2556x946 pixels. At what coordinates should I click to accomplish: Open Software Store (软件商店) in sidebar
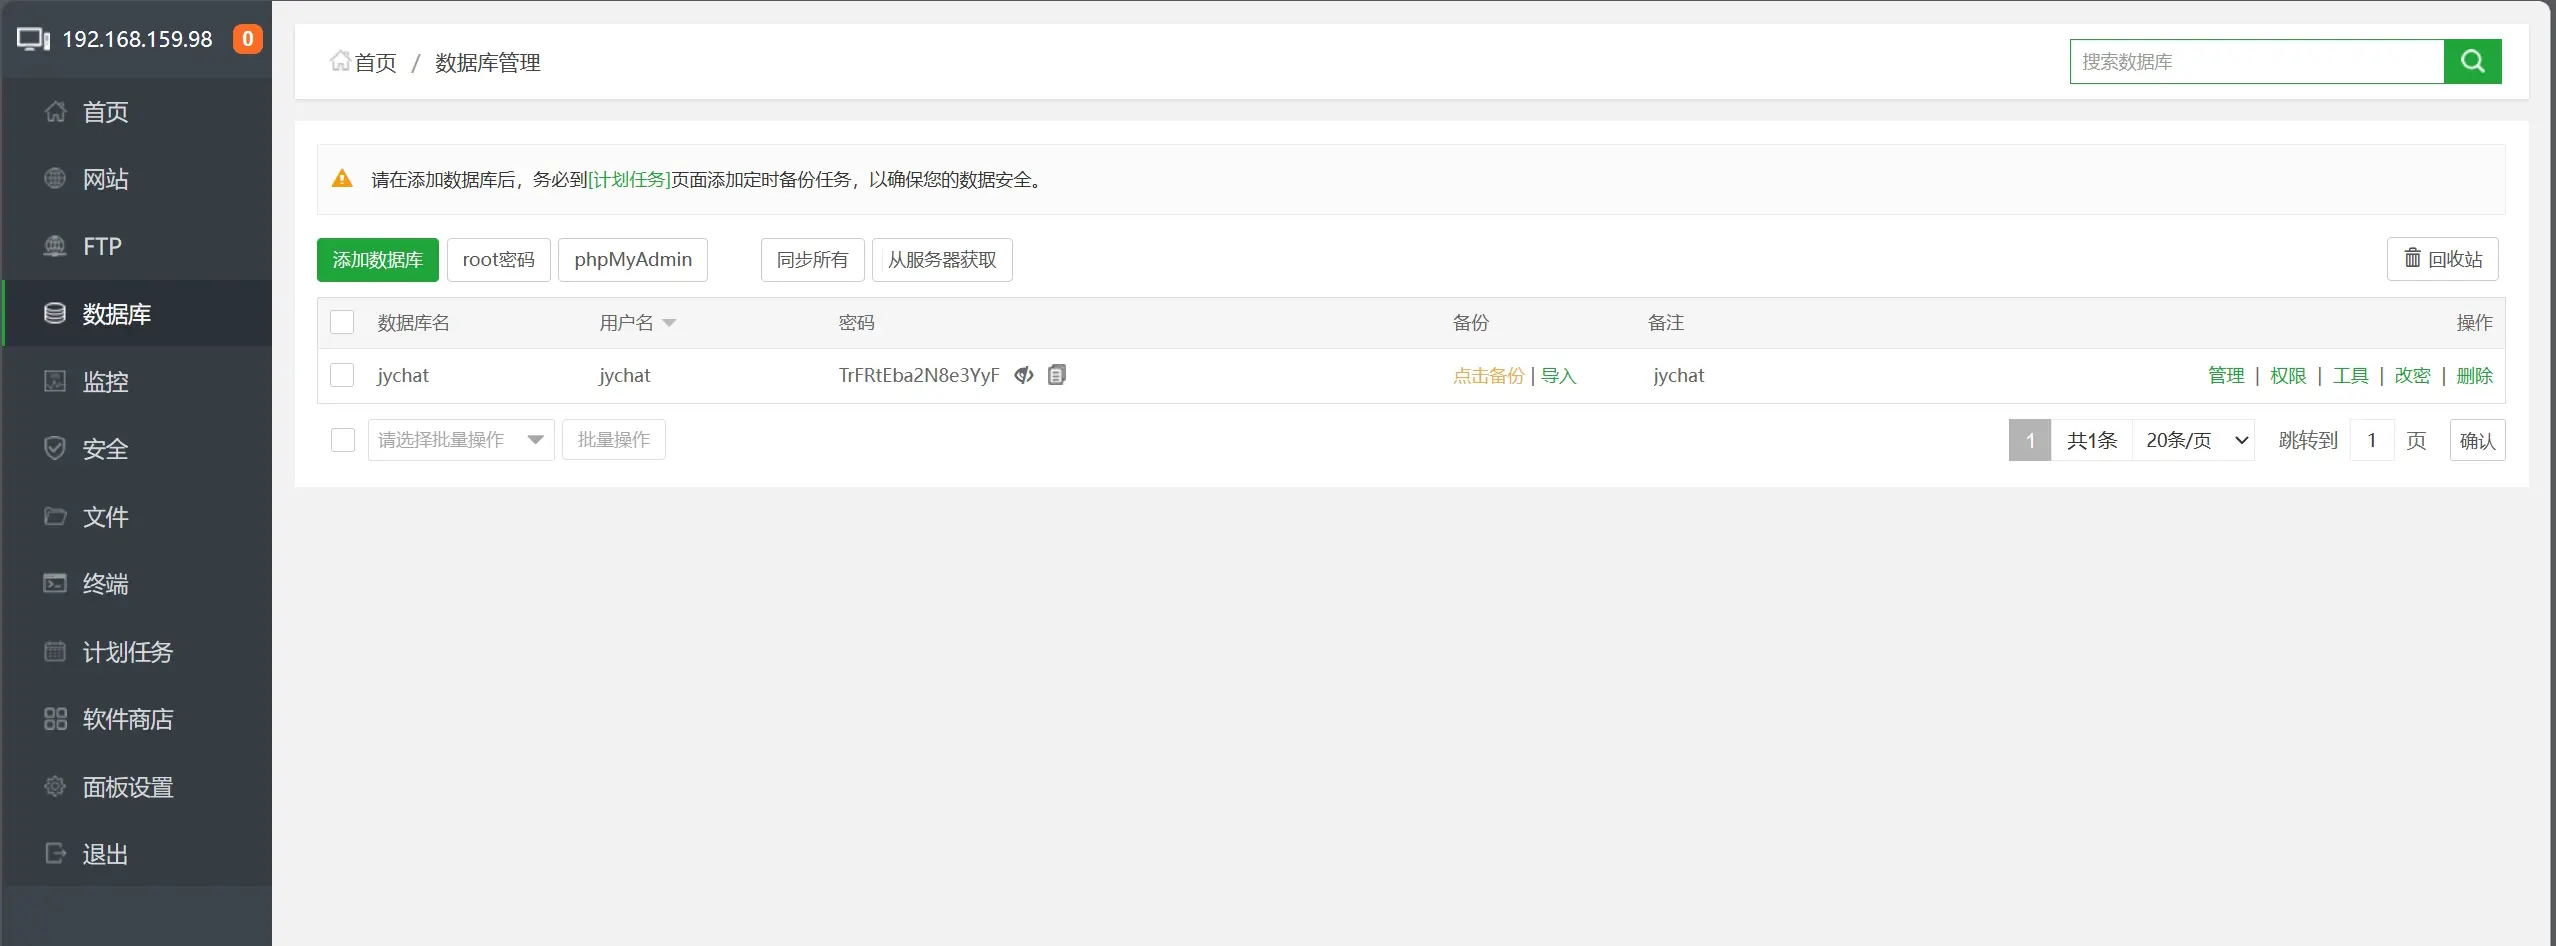click(127, 719)
